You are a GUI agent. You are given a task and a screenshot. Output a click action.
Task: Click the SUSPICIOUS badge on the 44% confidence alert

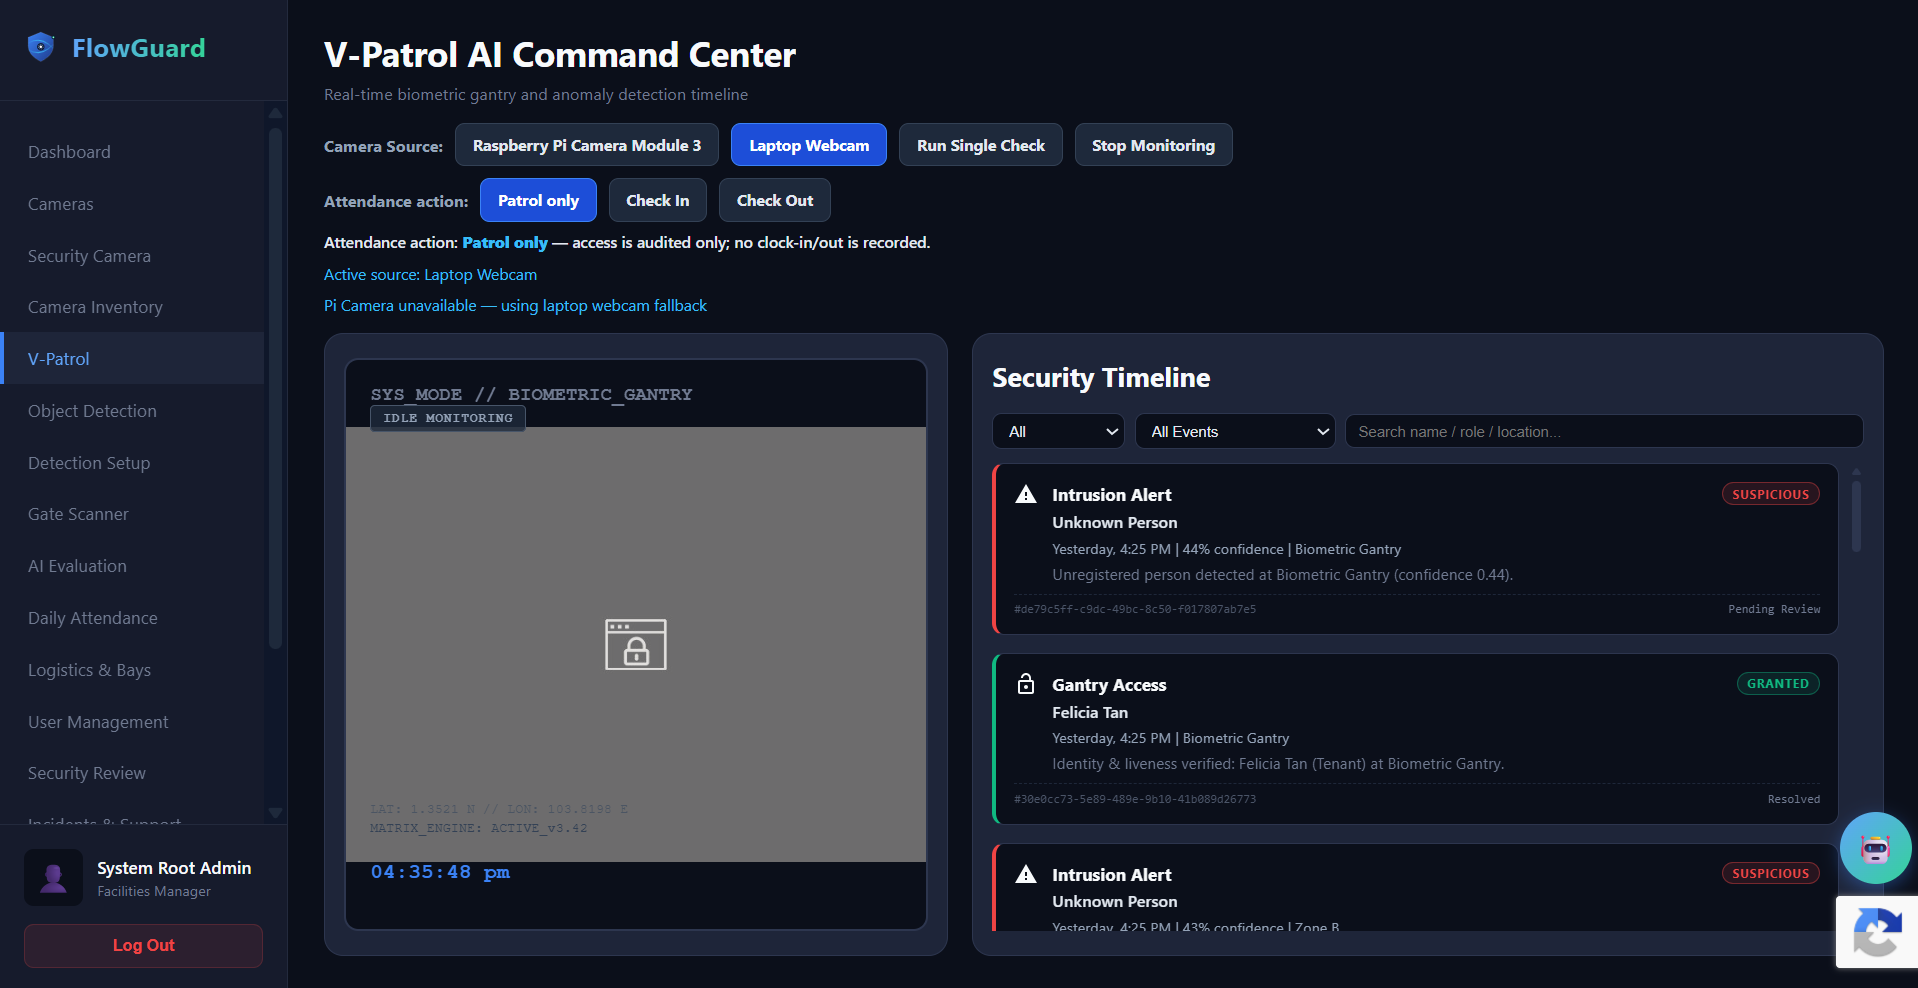(1770, 494)
